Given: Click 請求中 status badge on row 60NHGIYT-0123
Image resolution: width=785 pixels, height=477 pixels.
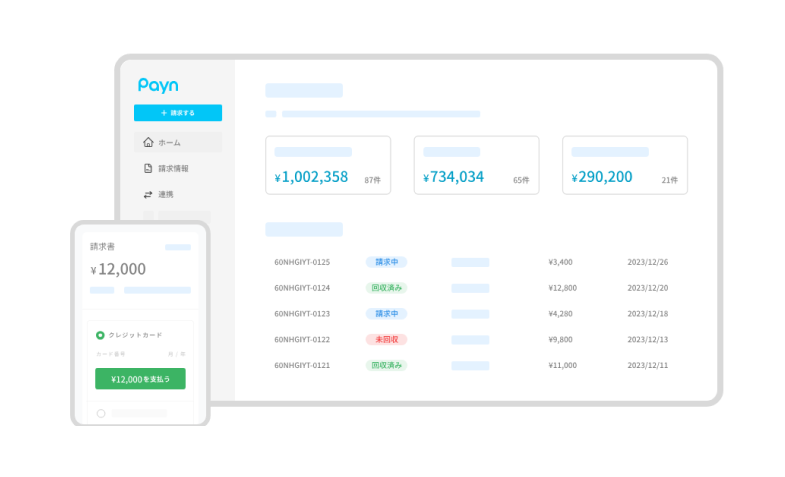Looking at the screenshot, I should 386,314.
